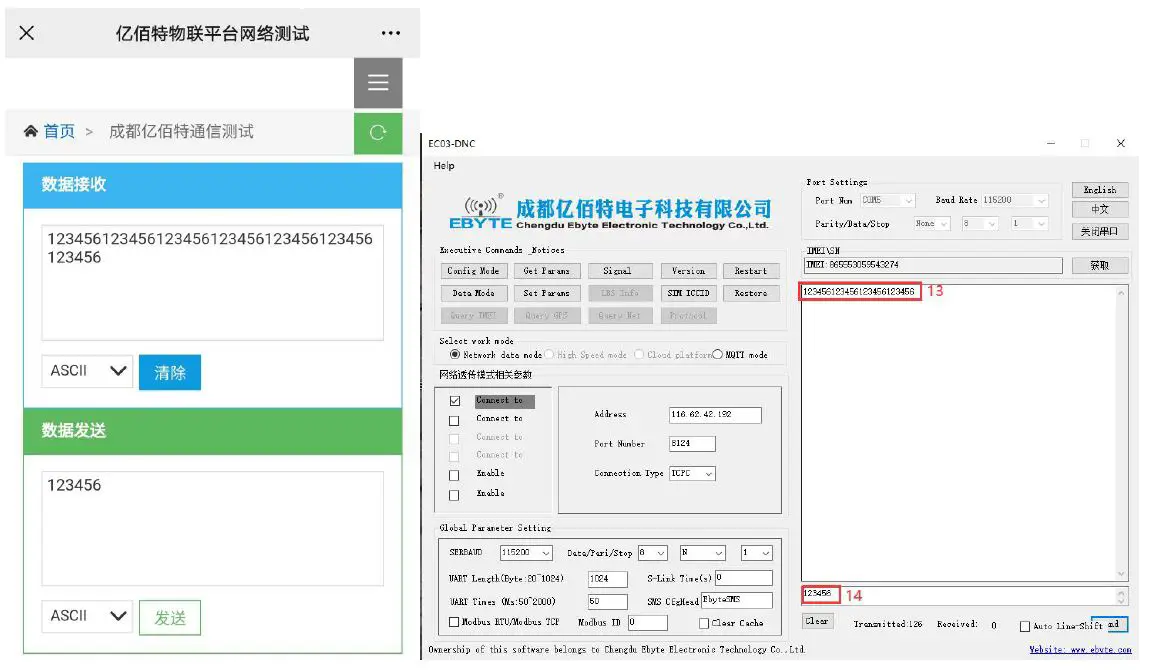Click the 中文 language button
This screenshot has height=670, width=1153.
click(x=1099, y=210)
